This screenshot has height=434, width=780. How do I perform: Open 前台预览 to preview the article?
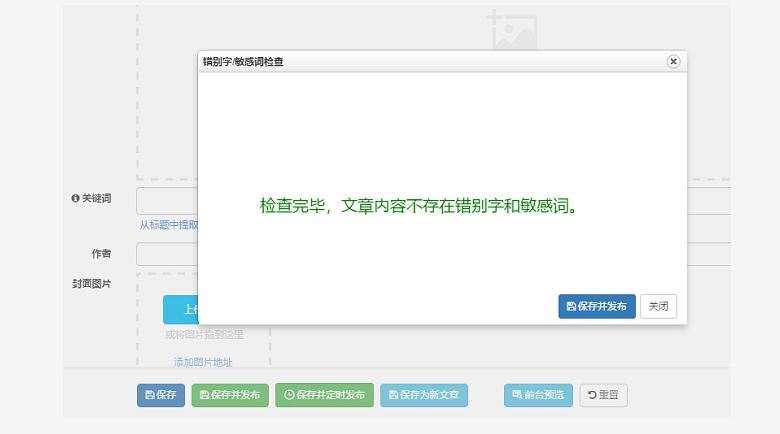pyautogui.click(x=538, y=395)
